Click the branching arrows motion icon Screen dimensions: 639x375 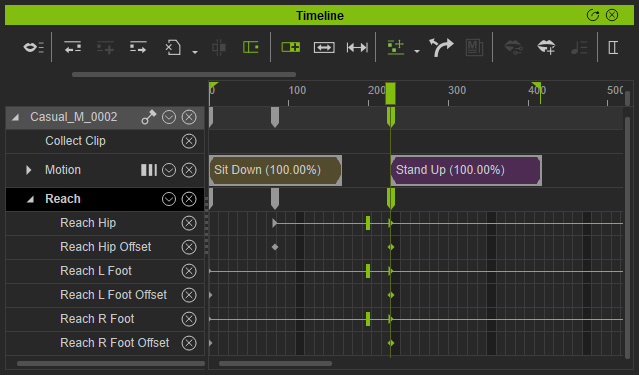pos(441,47)
